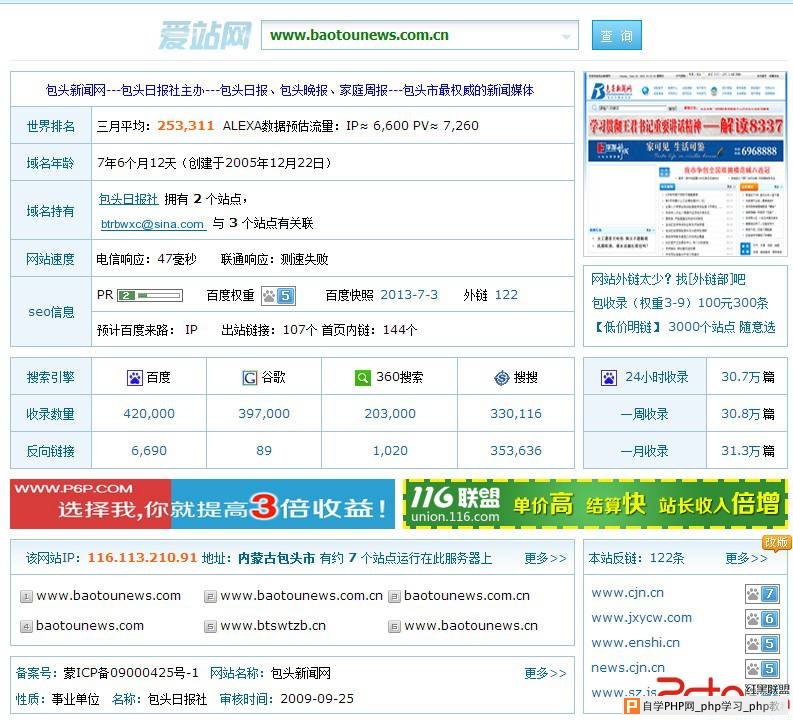Click the Baidu paw icon in search engines row
The image size is (793, 720).
point(135,378)
